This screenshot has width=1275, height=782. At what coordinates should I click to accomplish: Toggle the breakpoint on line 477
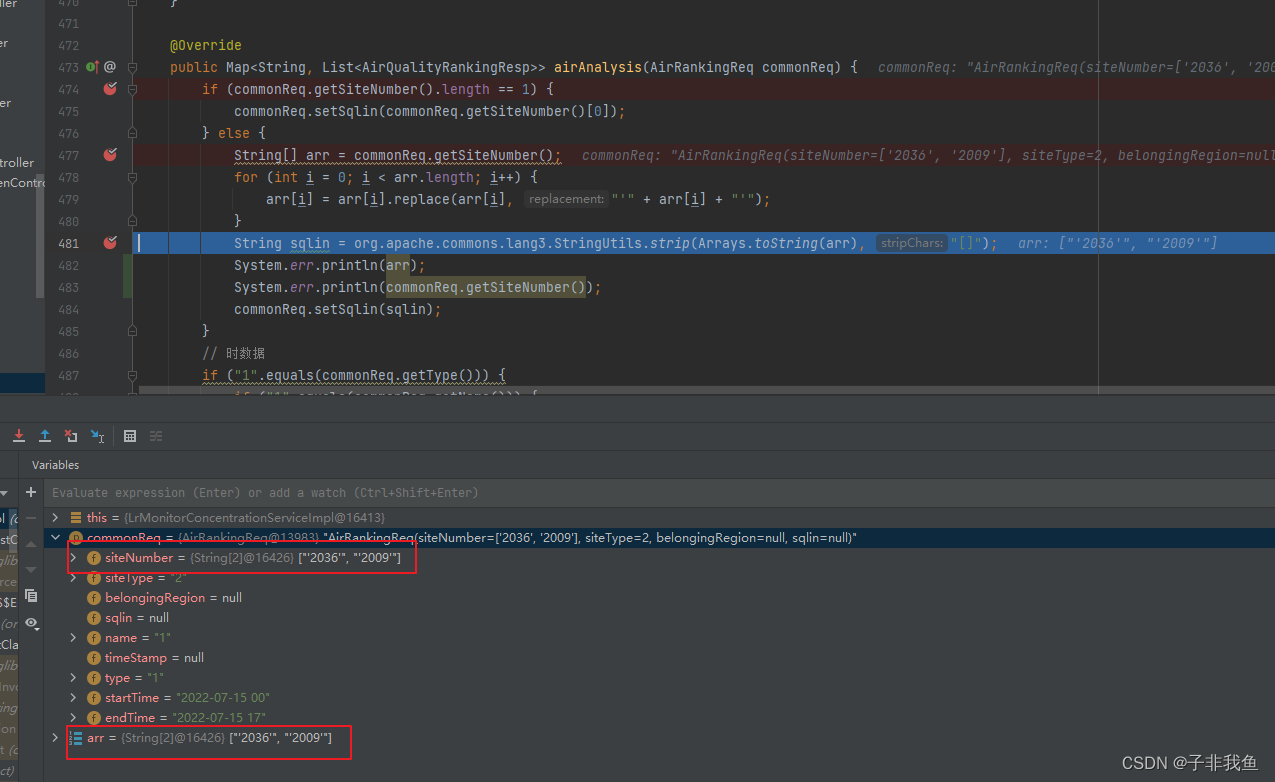coord(110,155)
